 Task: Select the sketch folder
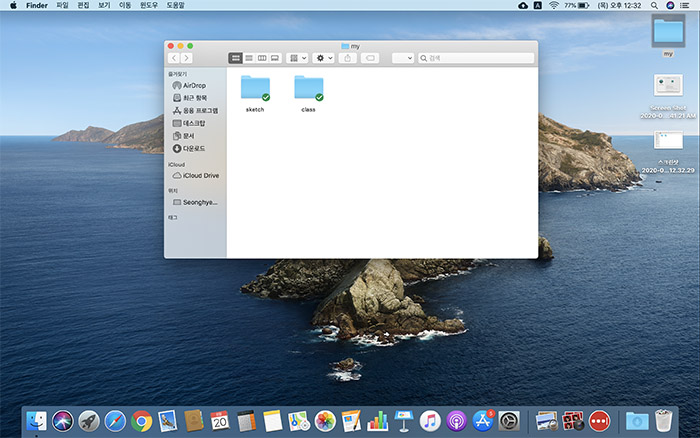point(255,93)
